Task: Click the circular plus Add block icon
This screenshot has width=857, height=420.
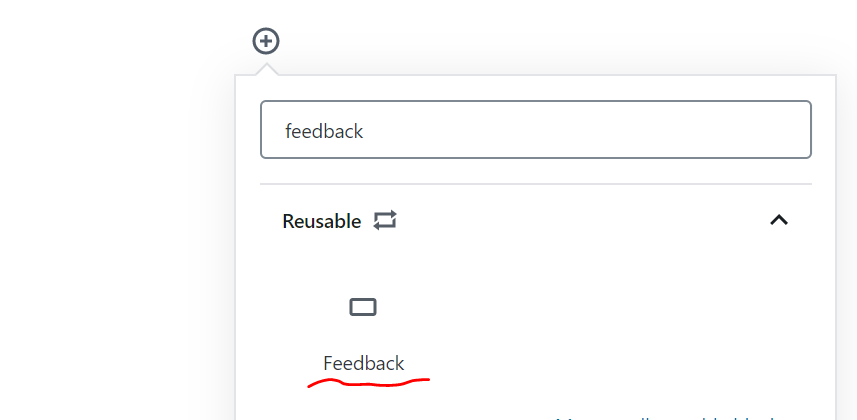Action: click(266, 41)
